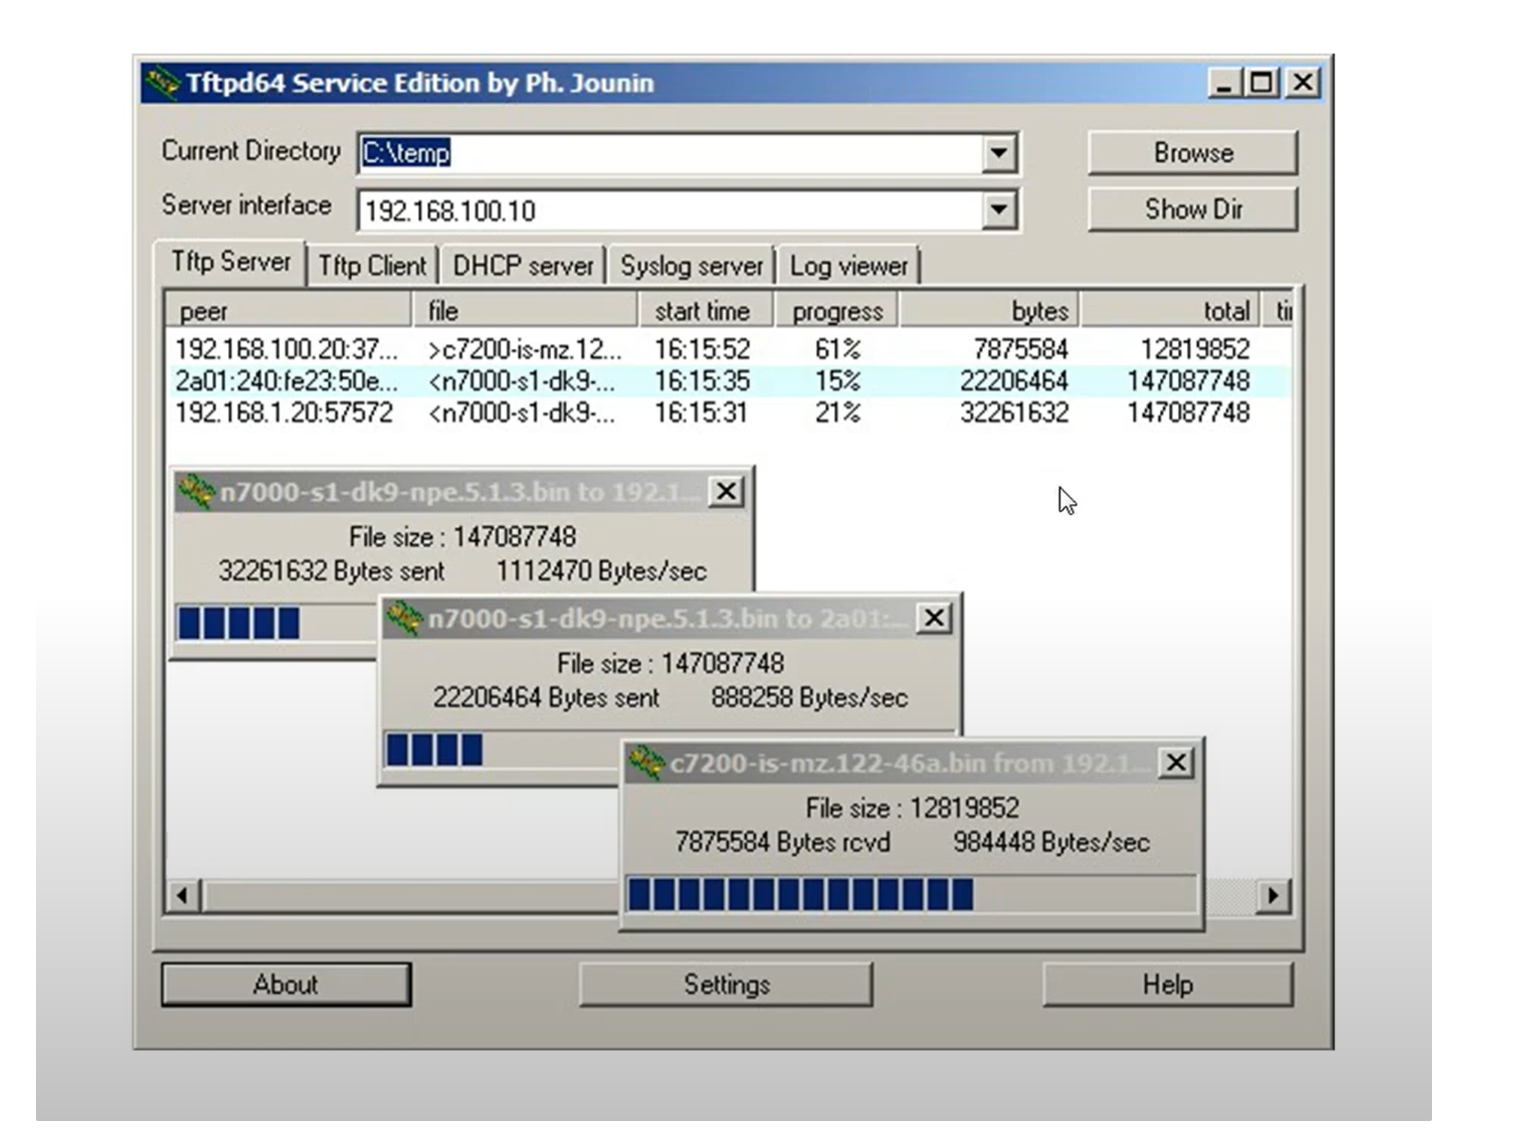Open the Server interface dropdown arrow
The image size is (1513, 1144).
998,210
